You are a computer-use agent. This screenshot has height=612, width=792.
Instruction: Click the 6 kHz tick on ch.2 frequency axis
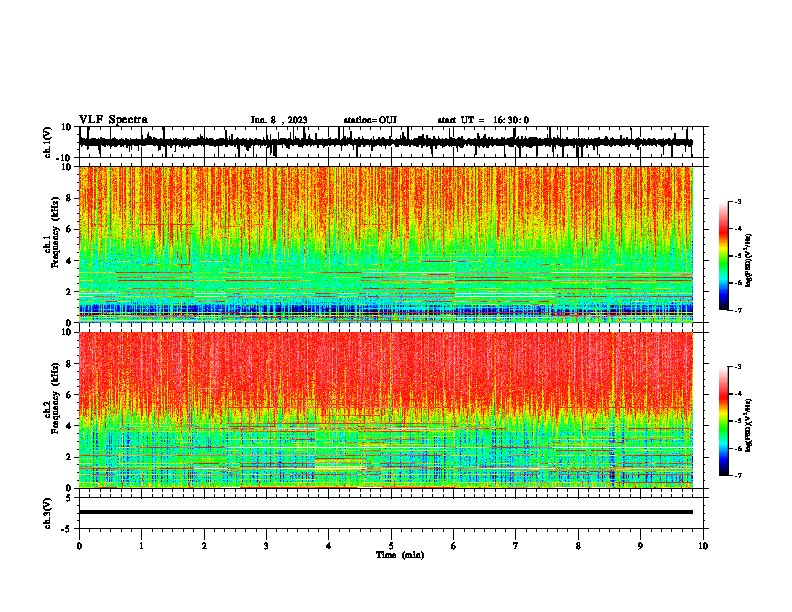69,395
